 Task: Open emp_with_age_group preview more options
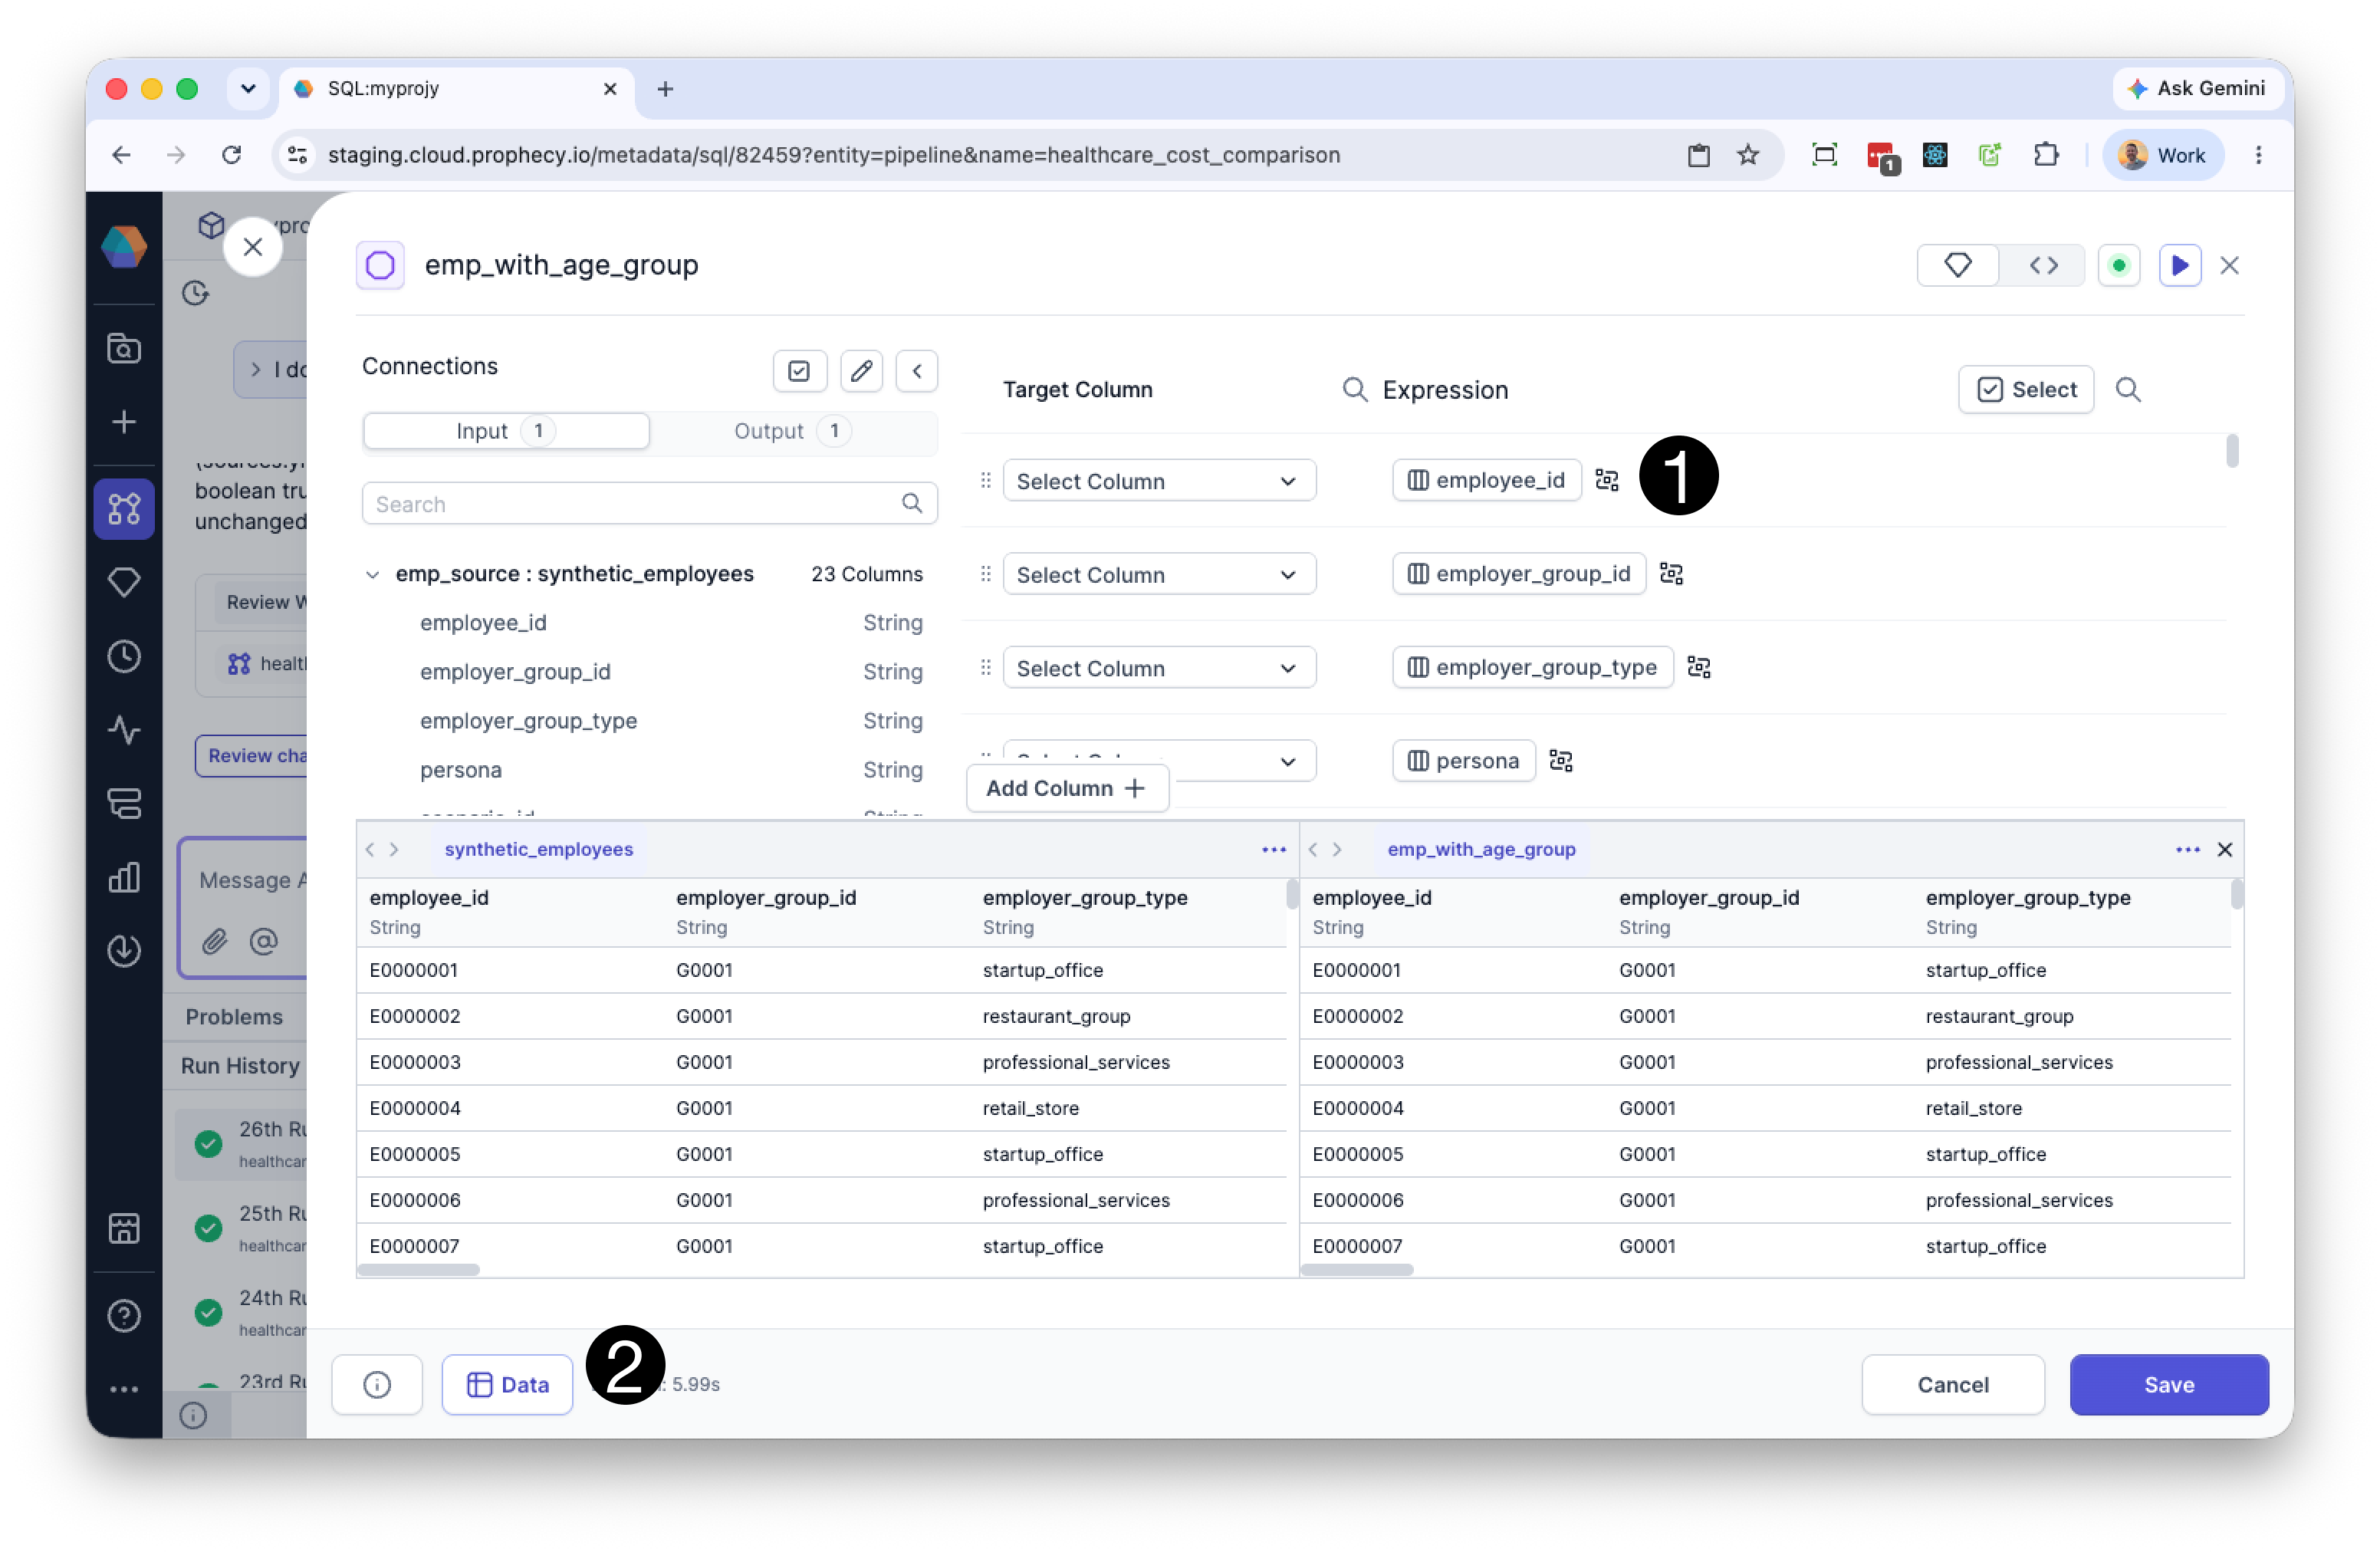(x=2187, y=849)
